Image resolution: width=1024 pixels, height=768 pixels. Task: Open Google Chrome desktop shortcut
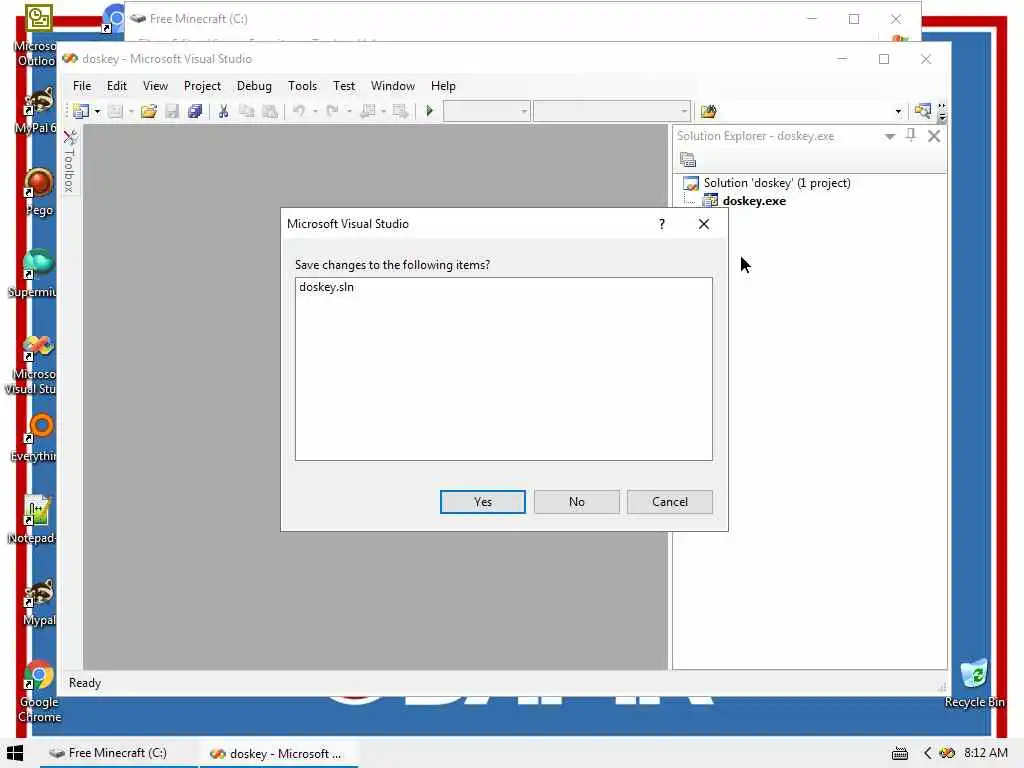click(39, 692)
